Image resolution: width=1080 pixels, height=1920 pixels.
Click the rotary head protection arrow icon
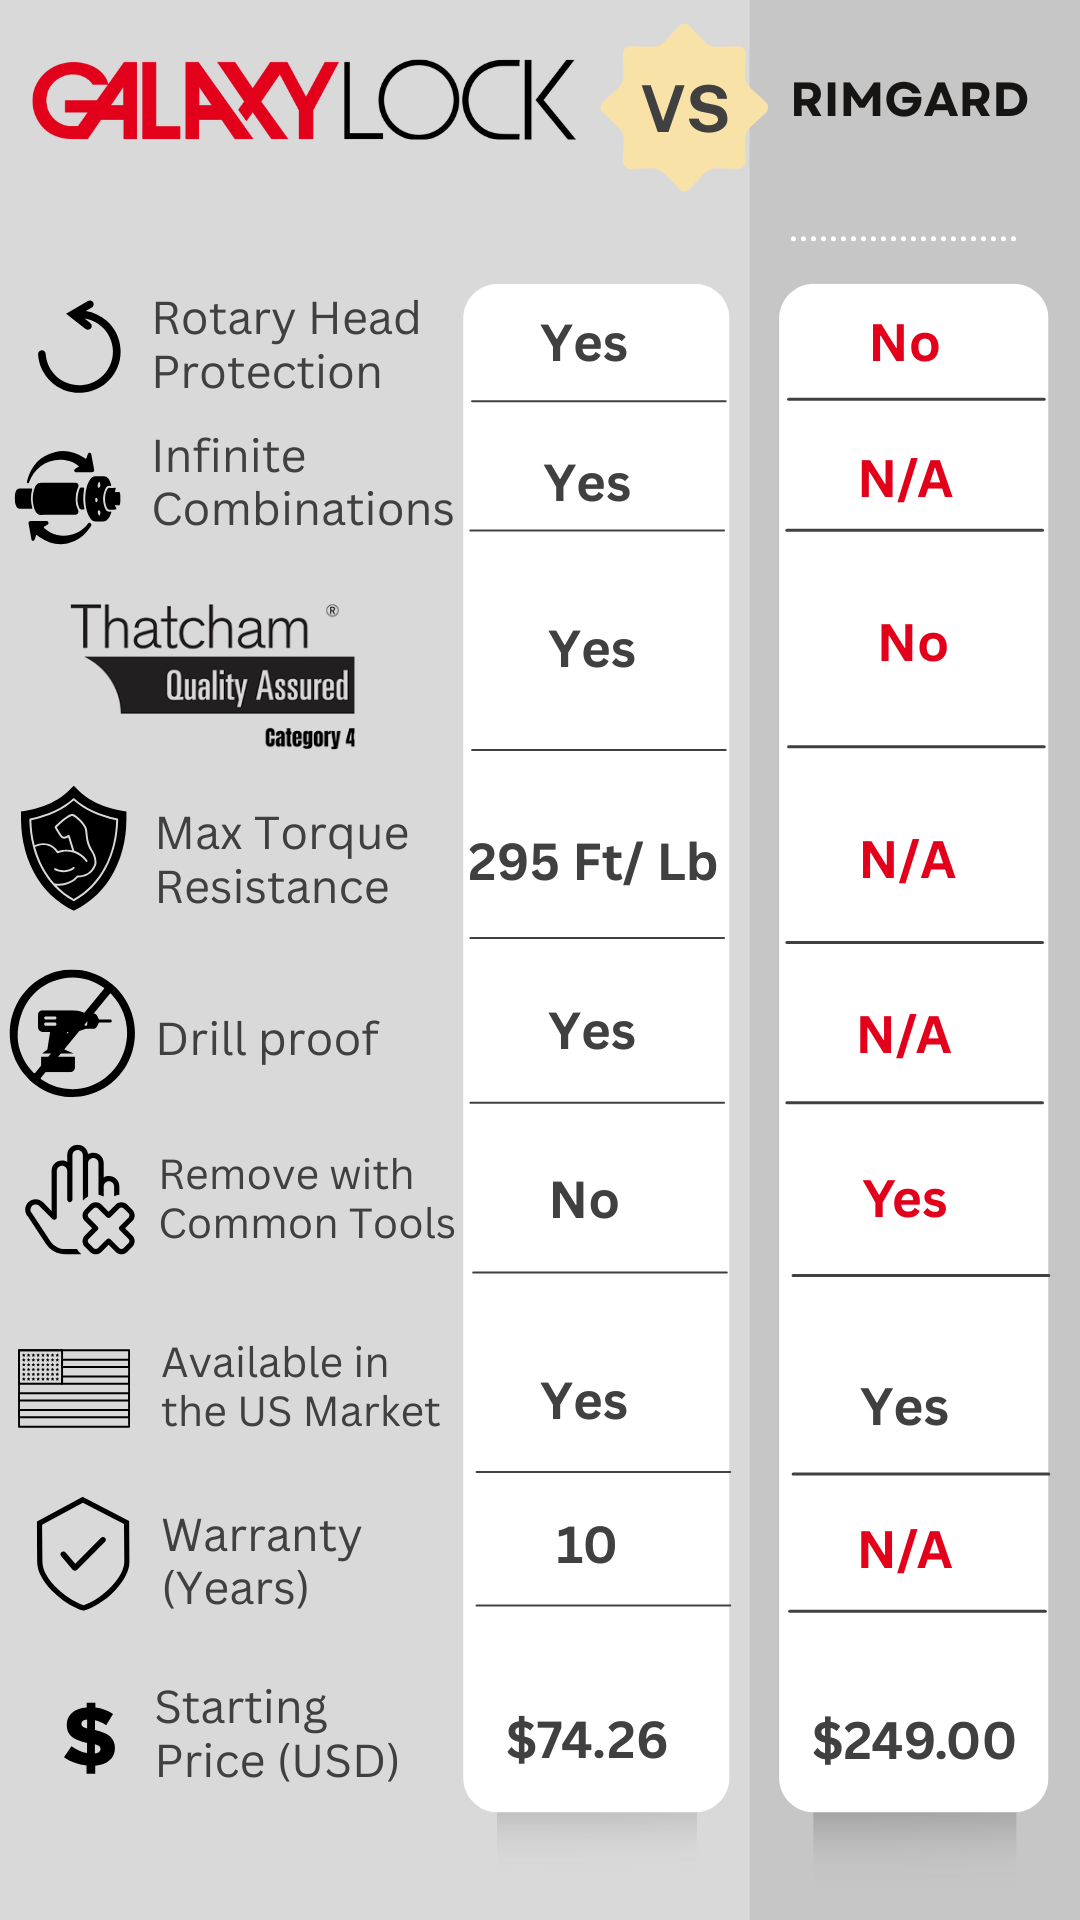point(79,347)
